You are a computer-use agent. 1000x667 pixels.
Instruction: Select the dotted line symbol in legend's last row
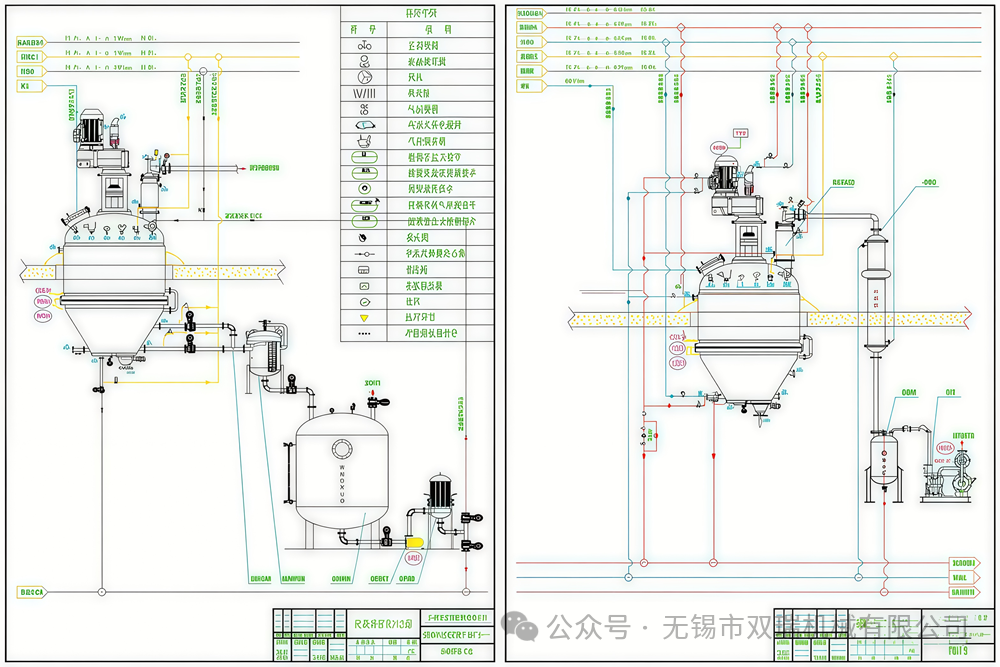point(364,334)
